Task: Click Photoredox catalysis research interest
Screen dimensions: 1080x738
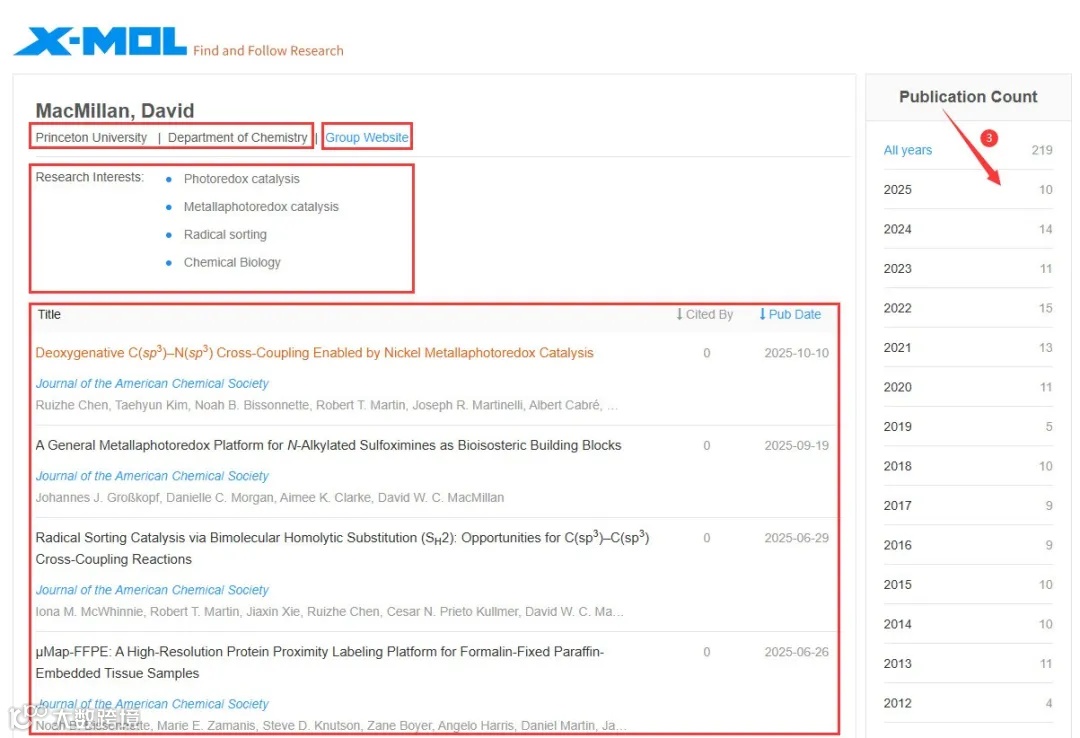Action: [242, 178]
